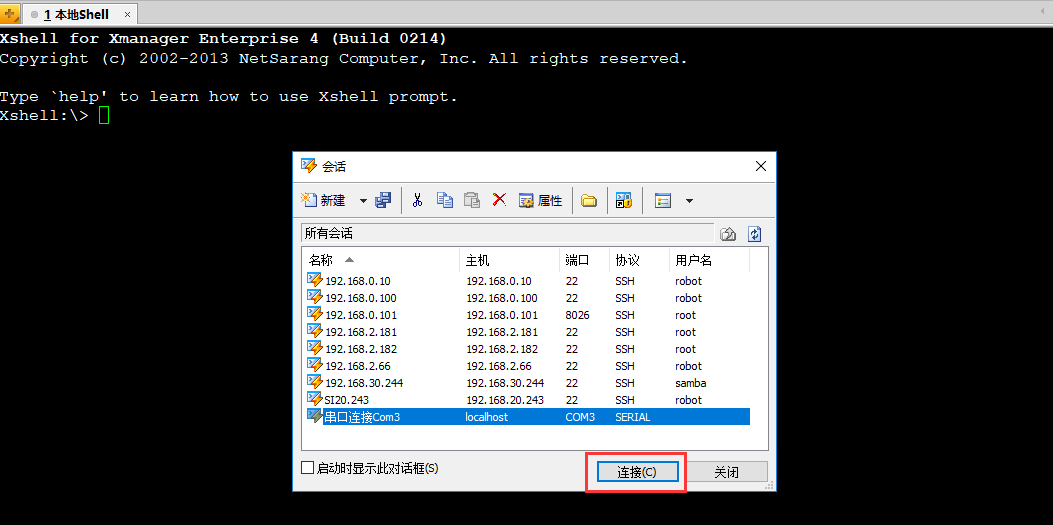Click the 会话 dialog title icon
The height and width of the screenshot is (525, 1053).
point(308,166)
